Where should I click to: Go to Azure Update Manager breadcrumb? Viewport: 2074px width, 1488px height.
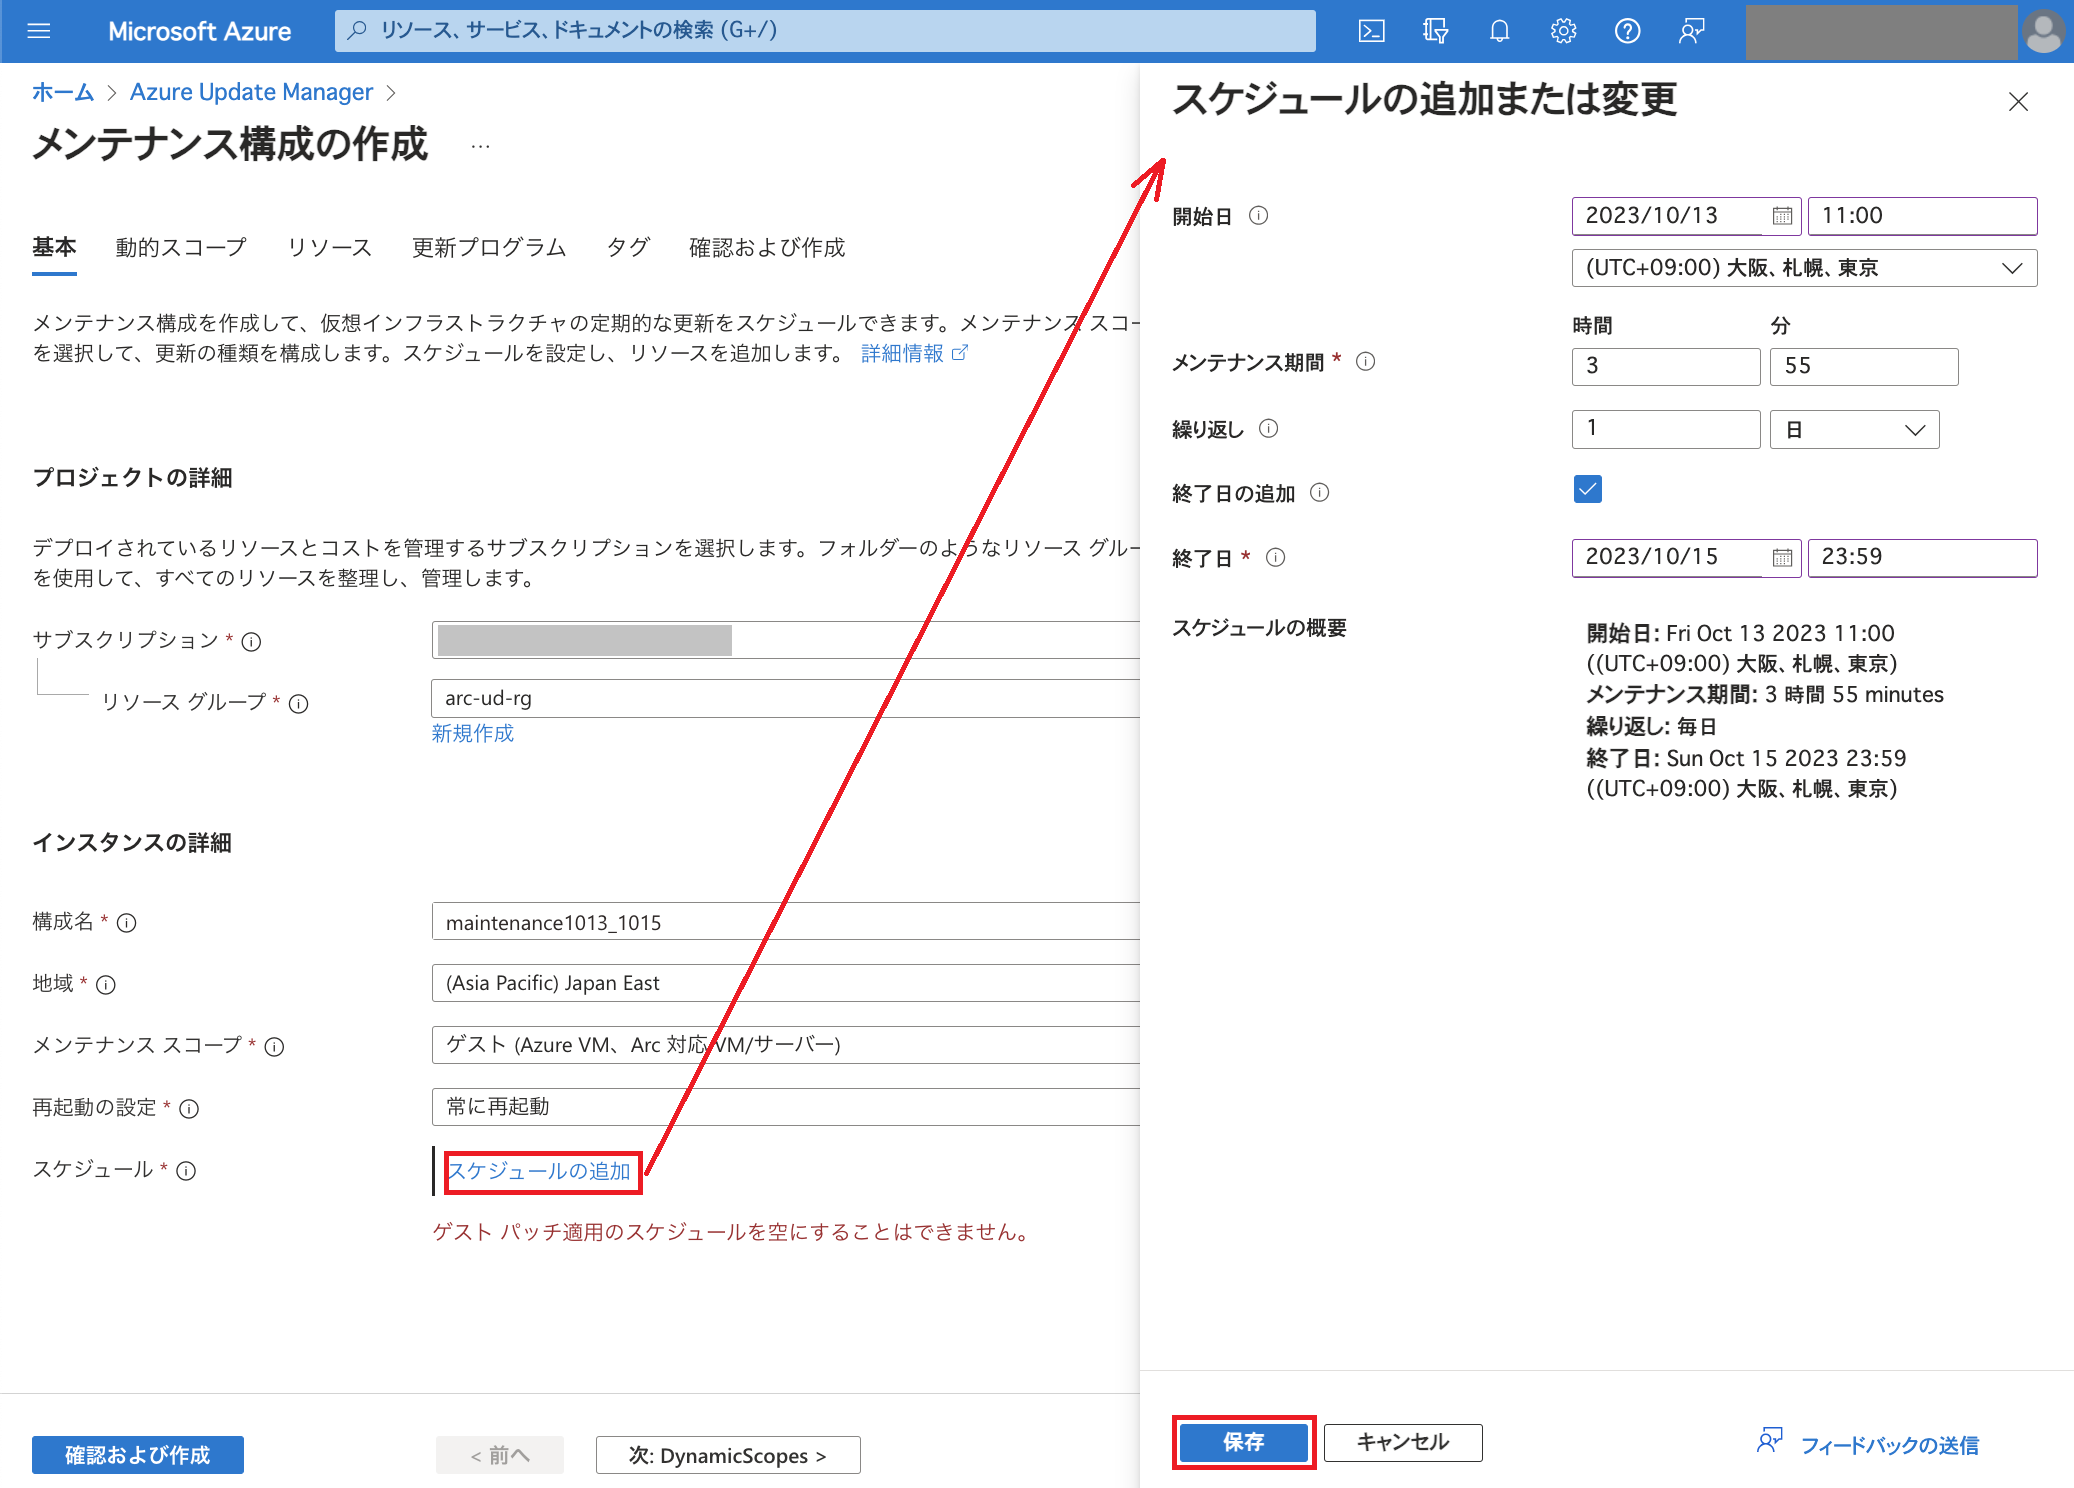pyautogui.click(x=251, y=92)
